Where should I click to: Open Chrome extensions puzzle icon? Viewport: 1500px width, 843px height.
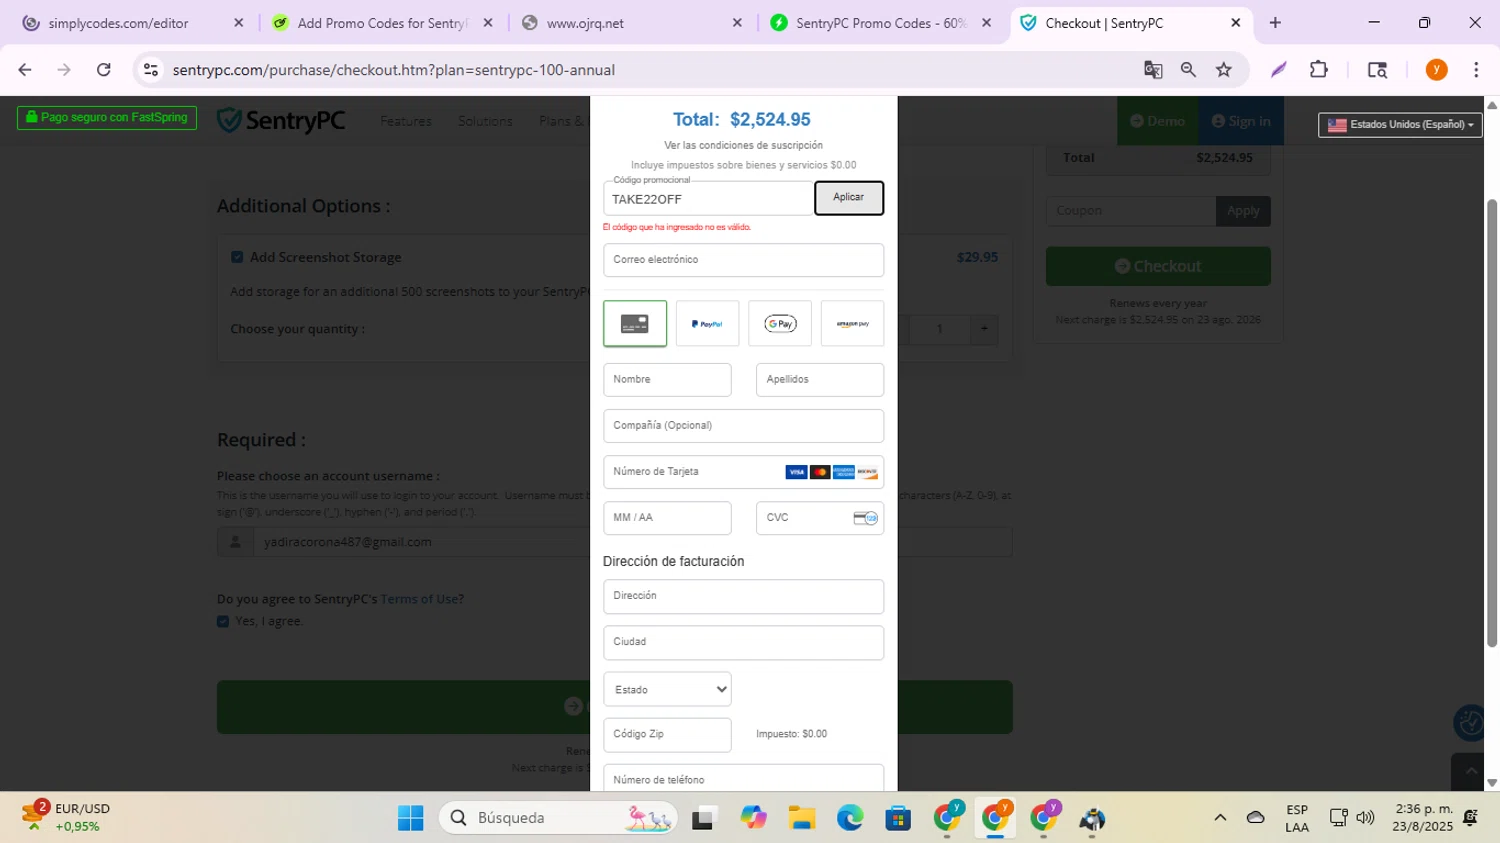1319,70
